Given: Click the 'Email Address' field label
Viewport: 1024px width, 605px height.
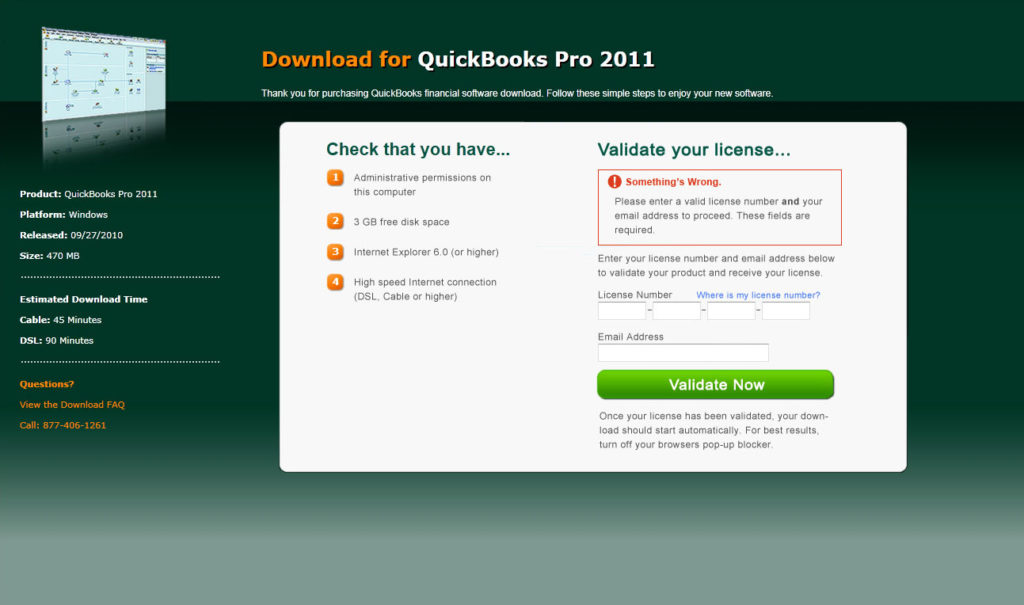Looking at the screenshot, I should pyautogui.click(x=631, y=337).
